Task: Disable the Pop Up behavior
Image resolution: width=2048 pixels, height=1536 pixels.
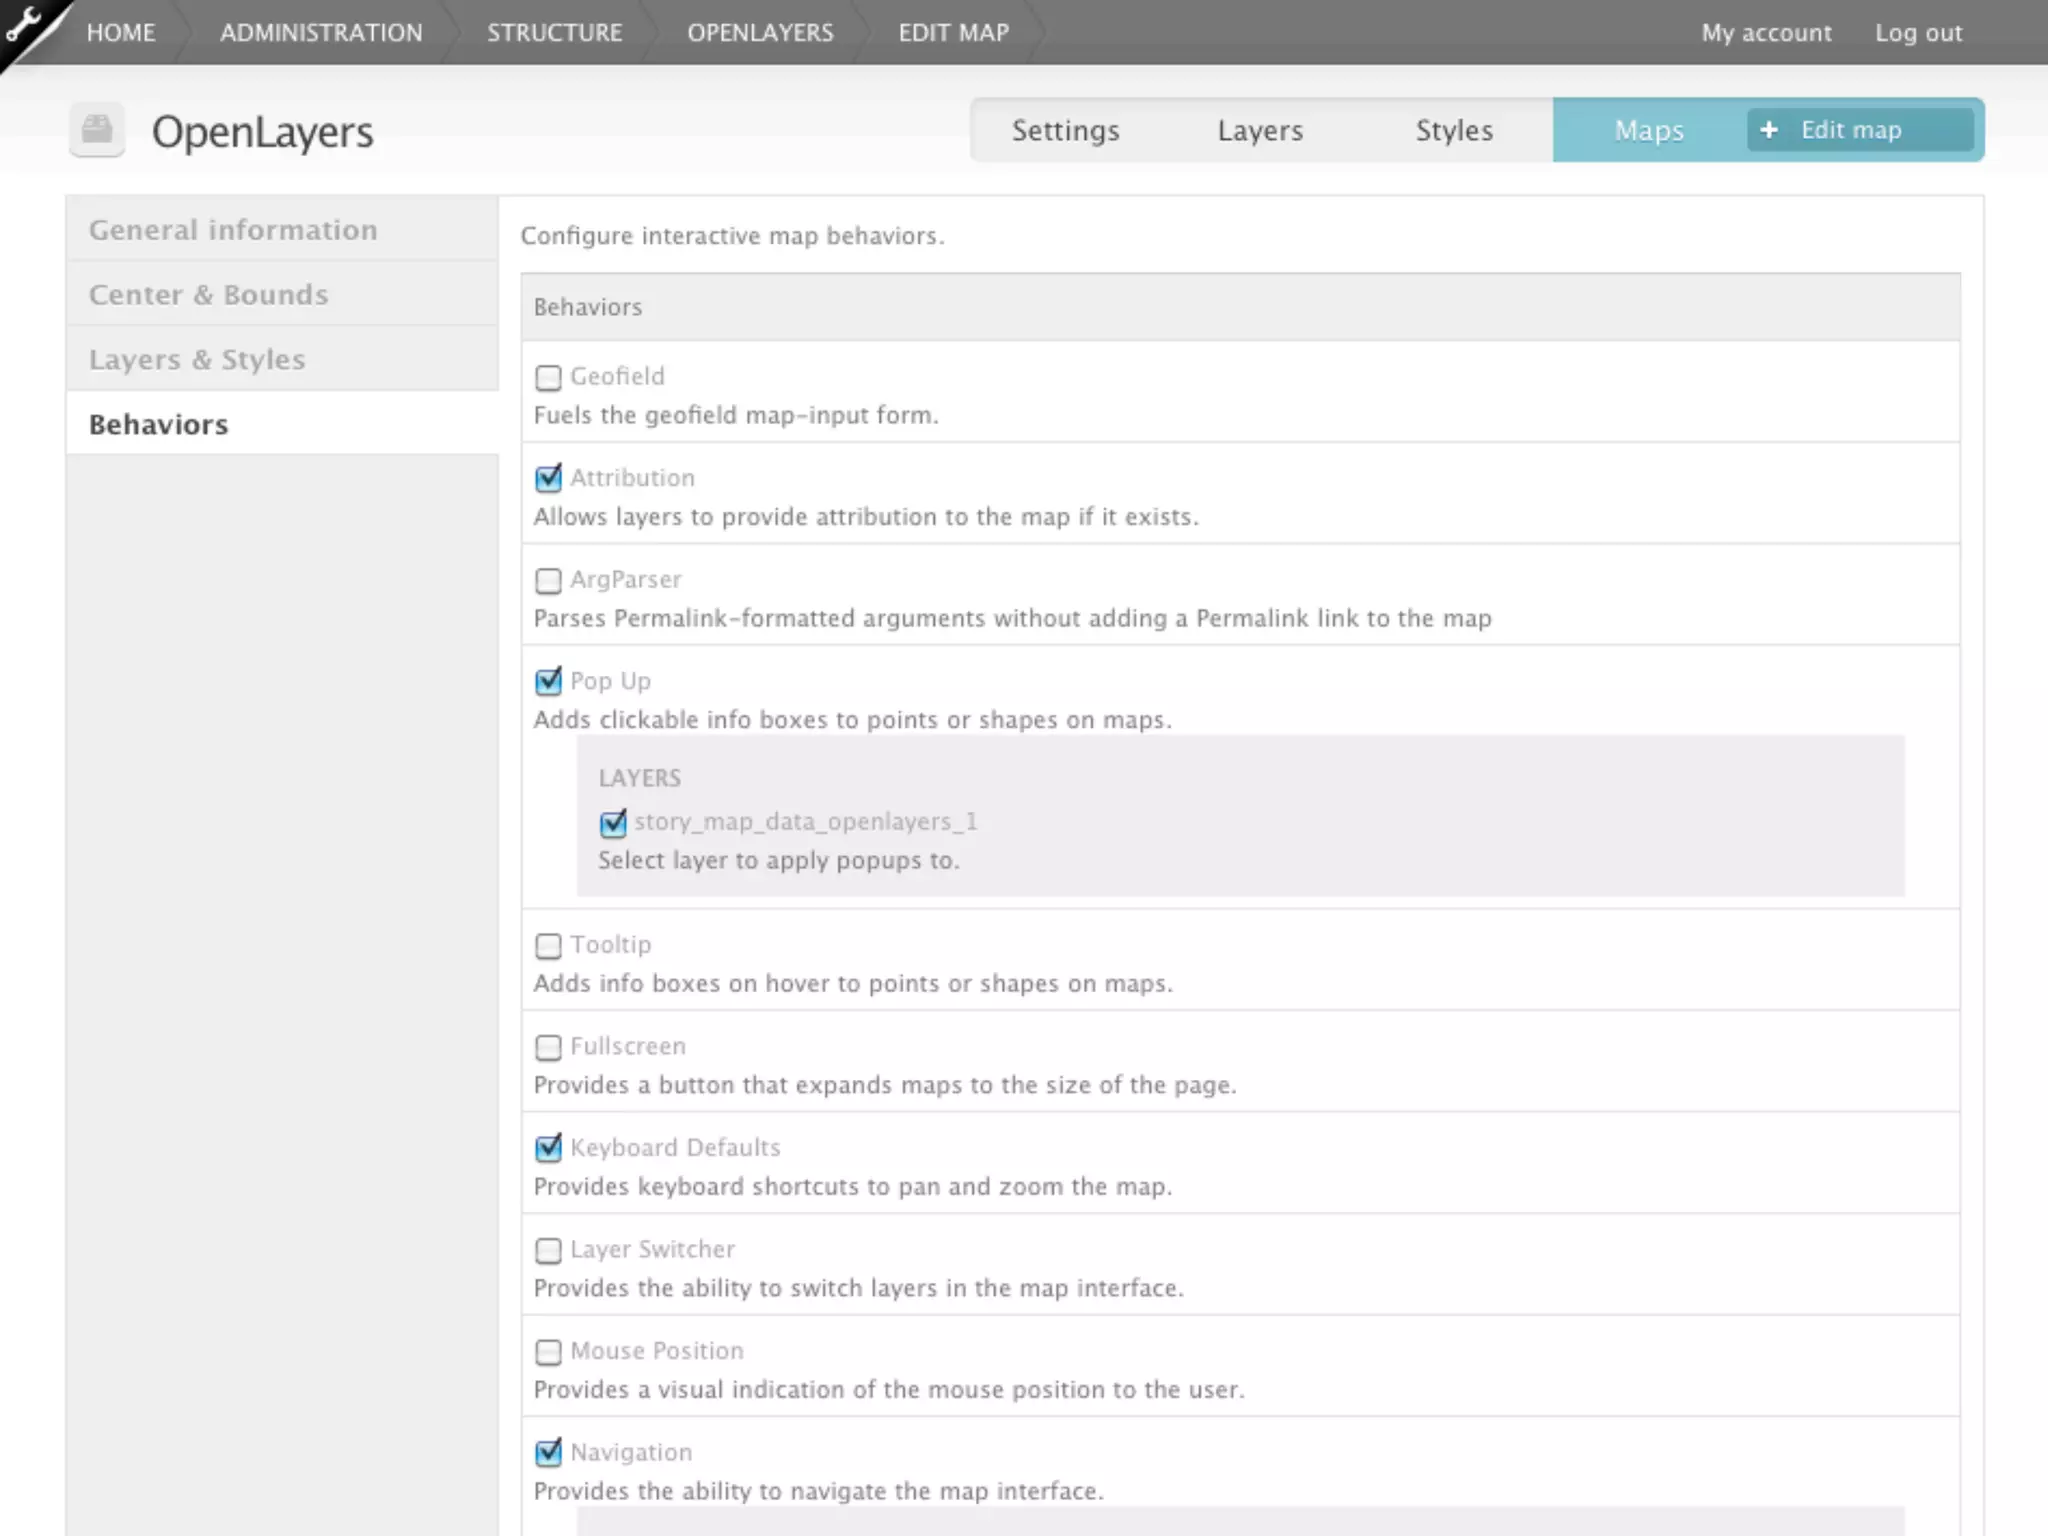Action: coord(548,682)
